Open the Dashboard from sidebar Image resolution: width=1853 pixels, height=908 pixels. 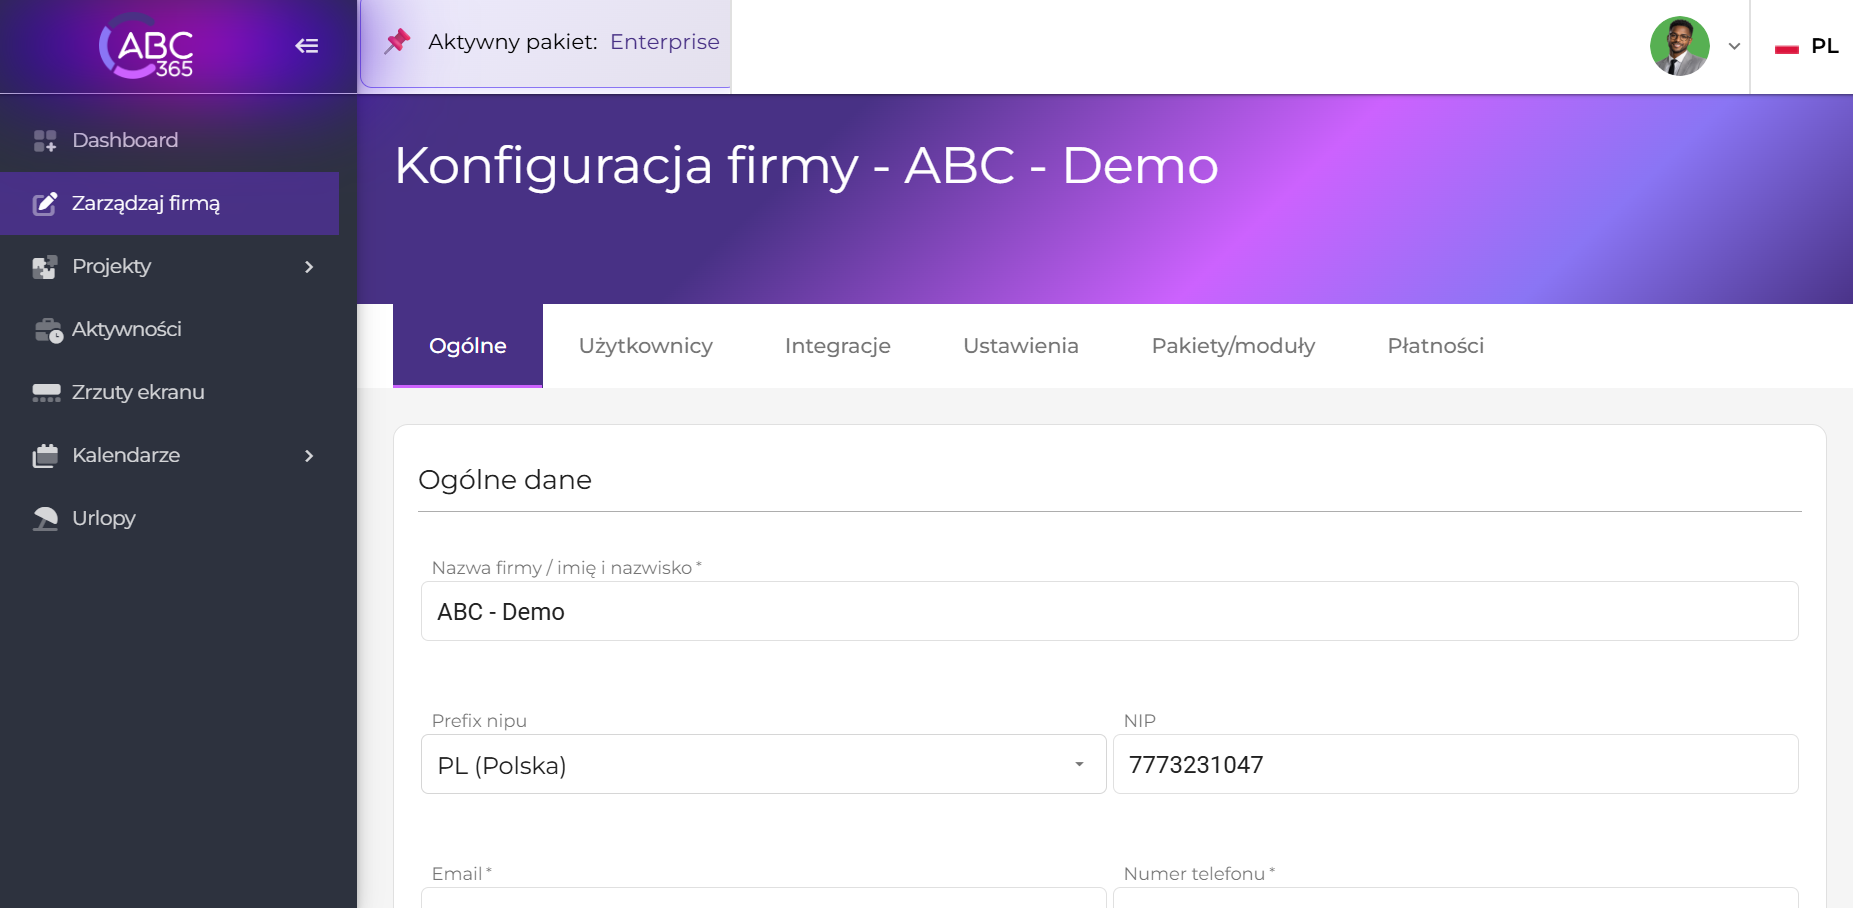click(x=124, y=140)
